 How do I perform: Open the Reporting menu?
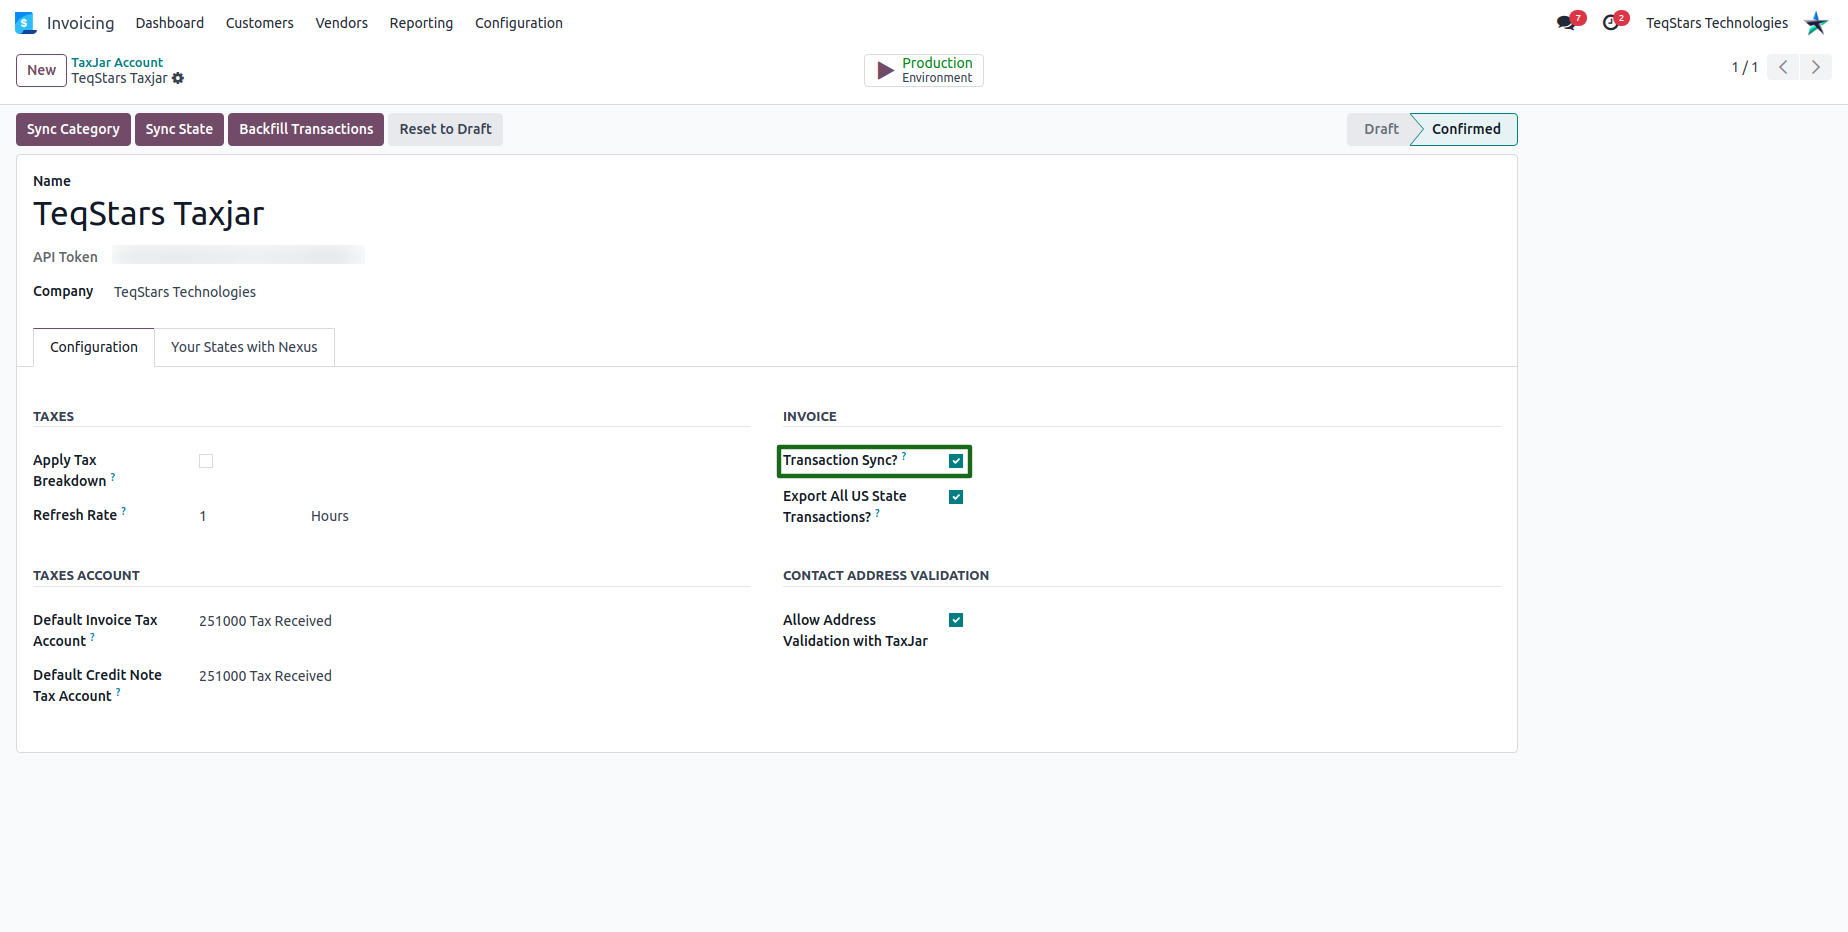pos(421,23)
